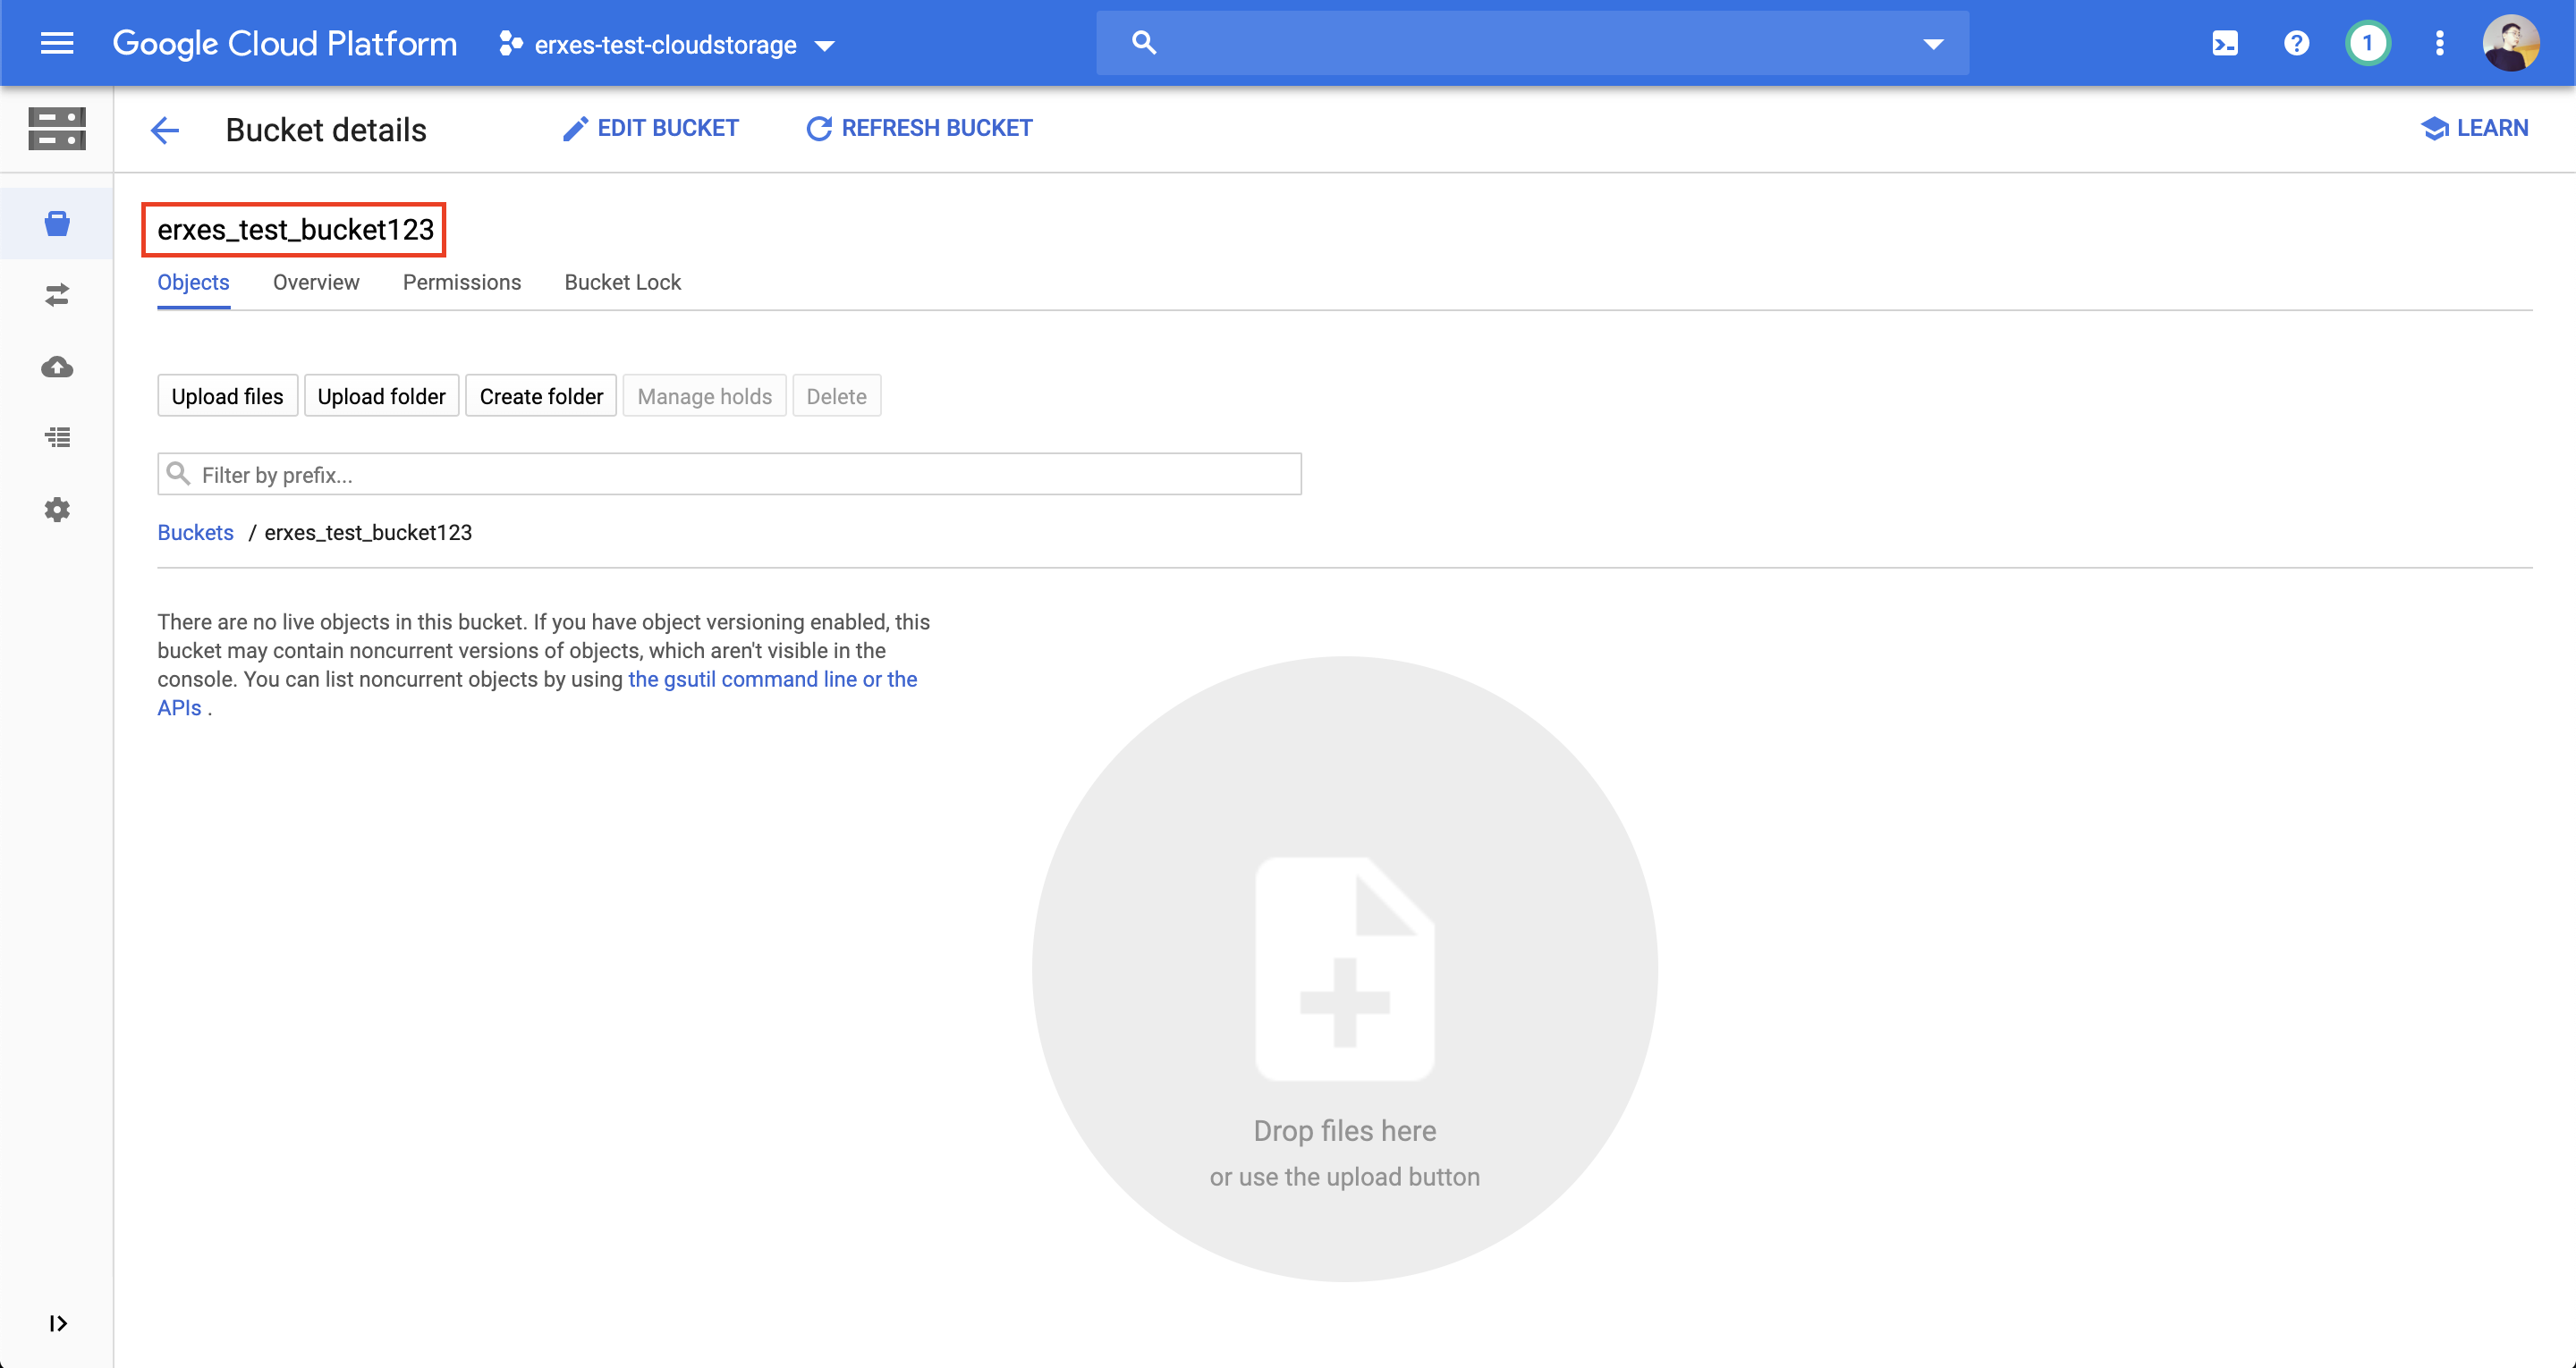
Task: Select the Storage browser bucket icon
Action: coord(57,223)
